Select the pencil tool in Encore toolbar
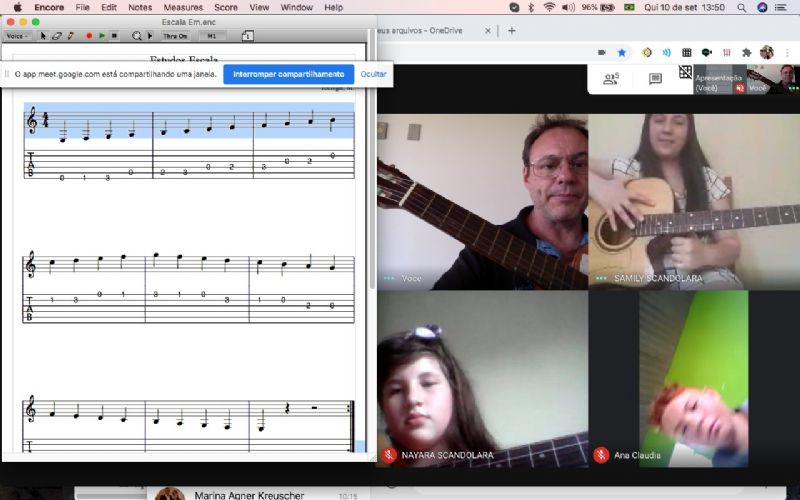This screenshot has width=800, height=500. [x=70, y=36]
